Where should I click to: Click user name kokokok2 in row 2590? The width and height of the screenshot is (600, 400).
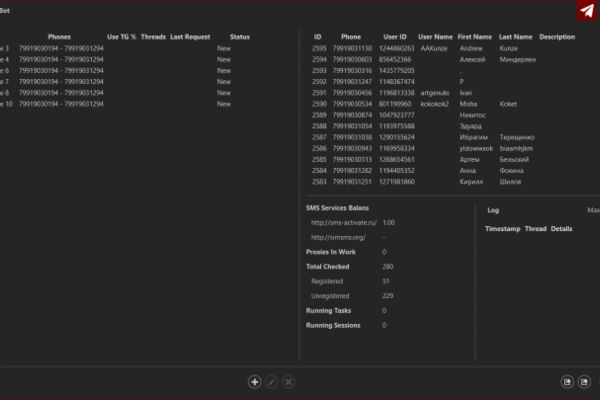click(x=435, y=104)
